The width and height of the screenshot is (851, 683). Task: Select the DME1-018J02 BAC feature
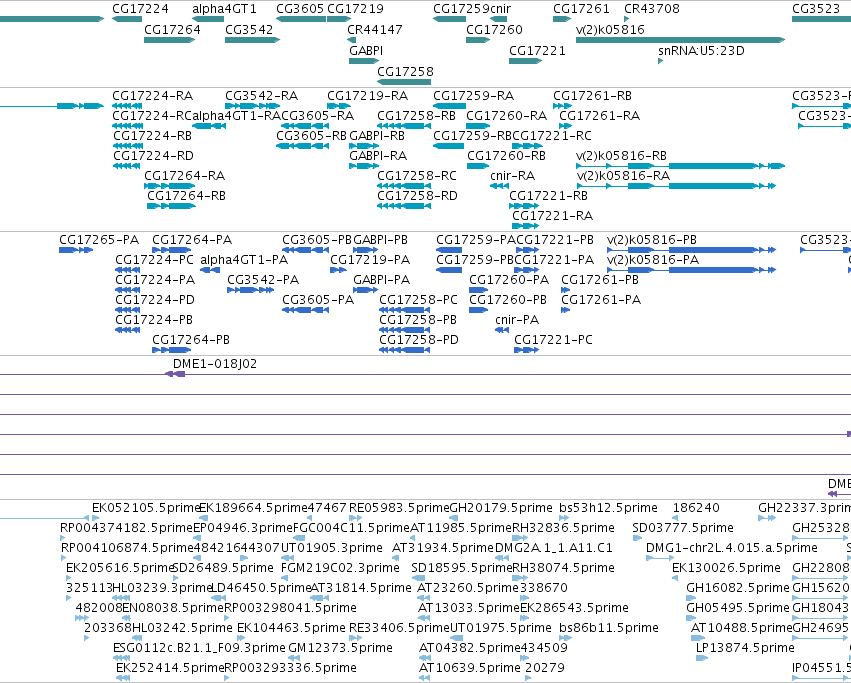click(x=175, y=374)
